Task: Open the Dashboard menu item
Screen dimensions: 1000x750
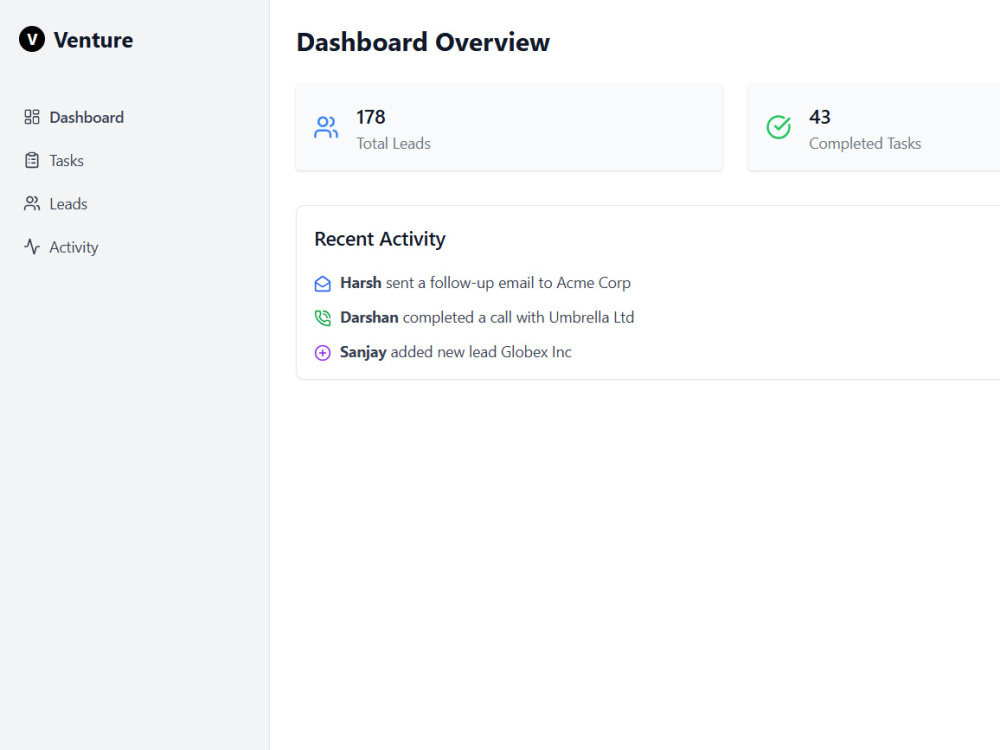Action: (87, 117)
